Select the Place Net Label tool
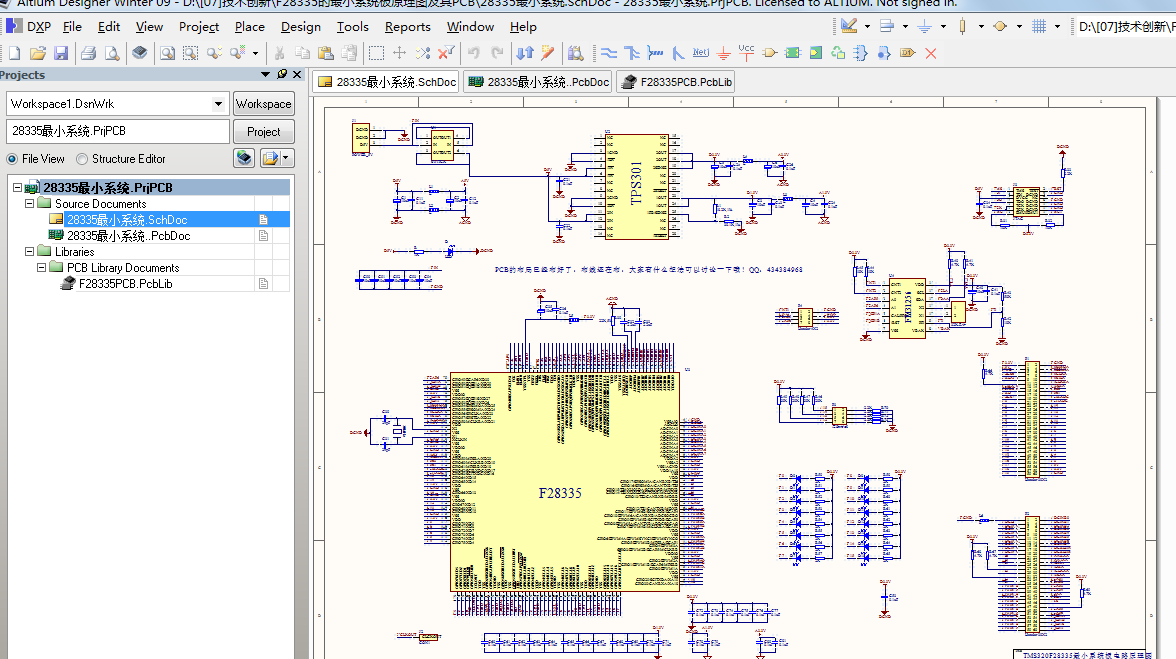The width and height of the screenshot is (1176, 659). [x=700, y=52]
